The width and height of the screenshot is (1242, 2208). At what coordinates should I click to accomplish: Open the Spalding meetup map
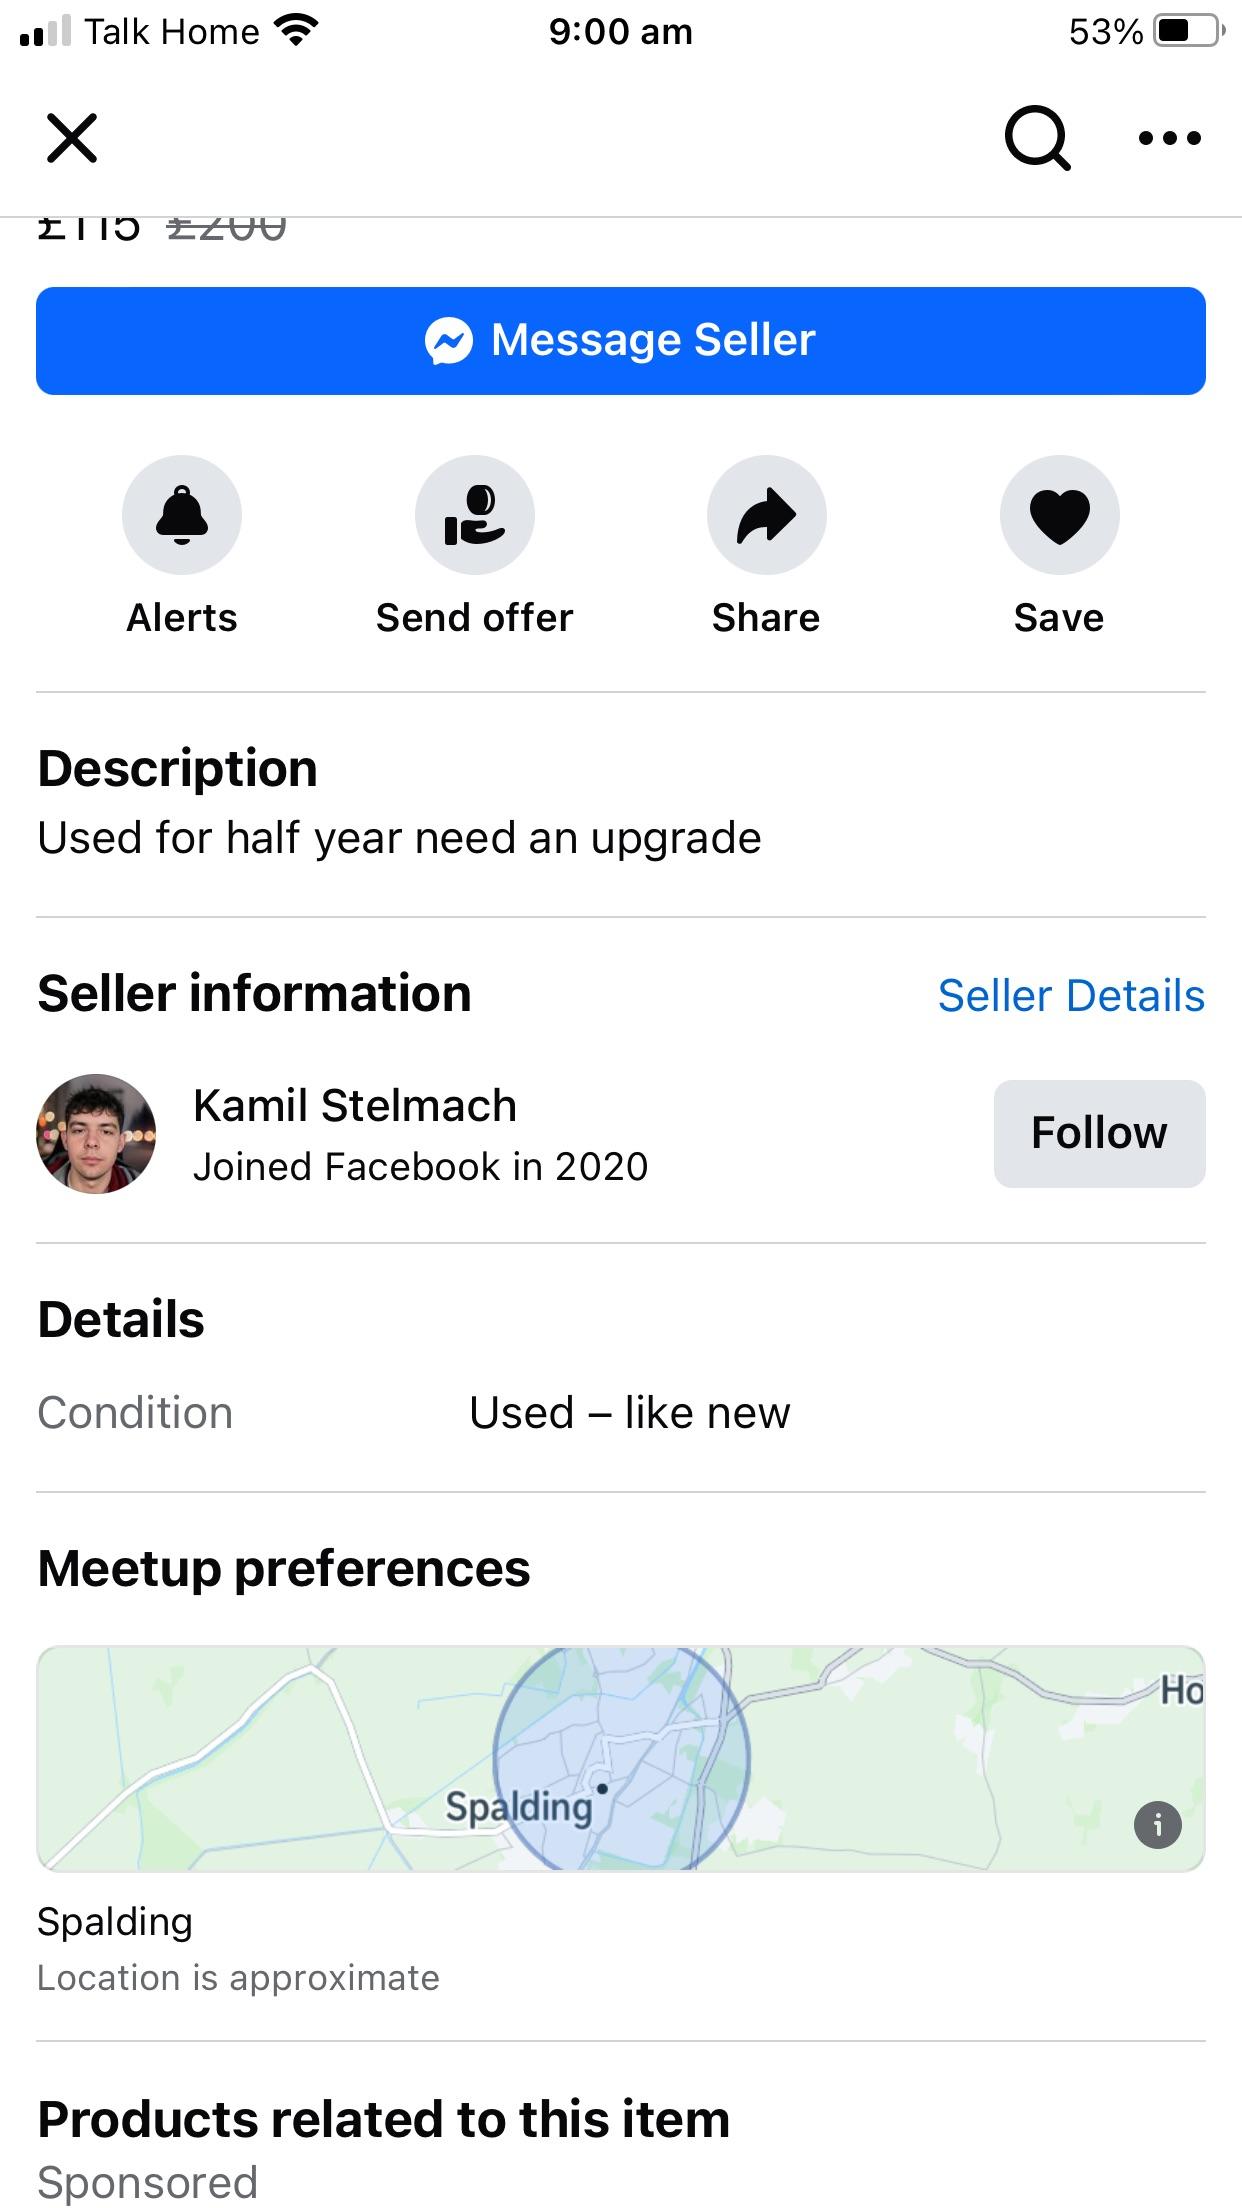(x=620, y=1758)
